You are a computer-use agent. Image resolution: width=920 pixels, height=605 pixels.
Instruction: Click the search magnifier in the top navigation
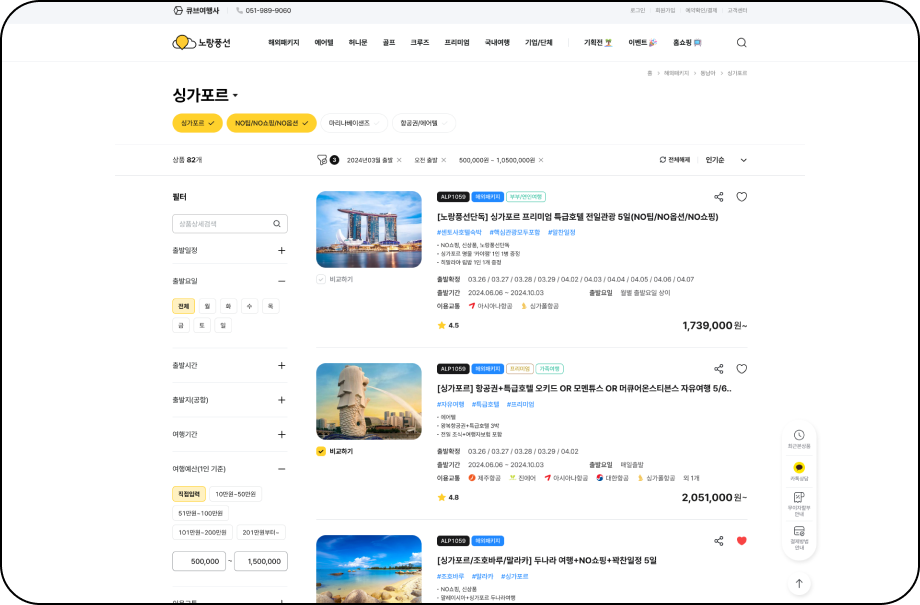point(741,43)
